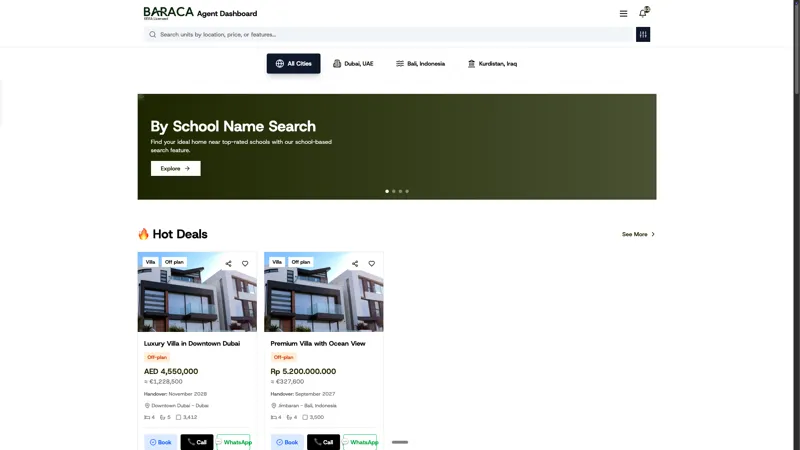The height and width of the screenshot is (450, 800).
Task: WhatsApp about Premium Villa Ocean View
Action: (360, 442)
